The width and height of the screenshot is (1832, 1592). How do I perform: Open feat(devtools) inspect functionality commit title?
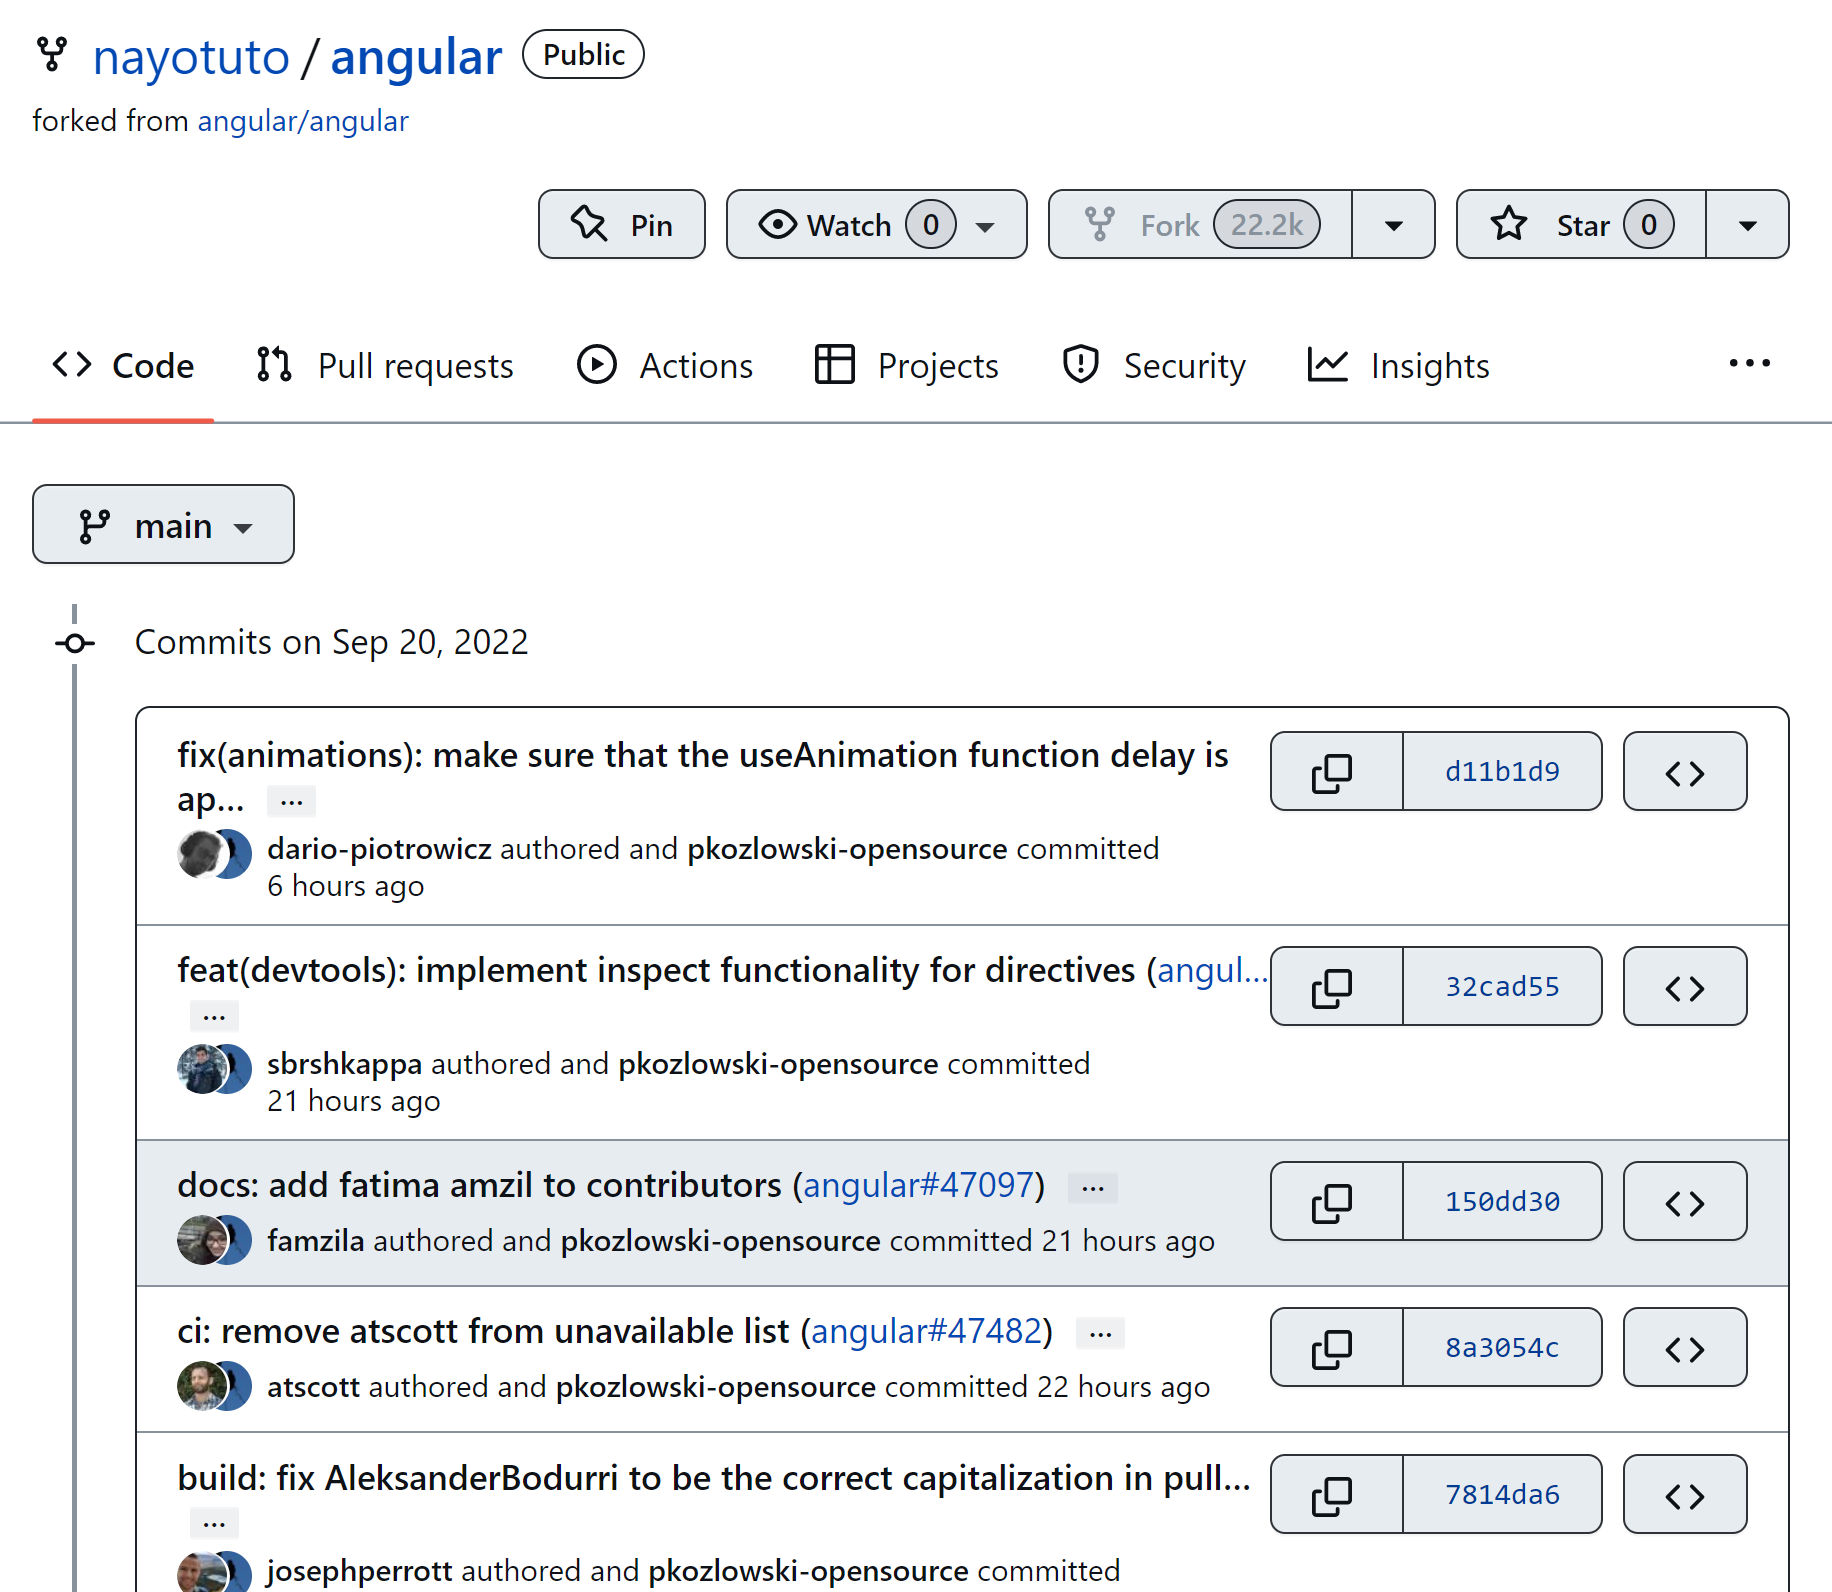pyautogui.click(x=656, y=970)
